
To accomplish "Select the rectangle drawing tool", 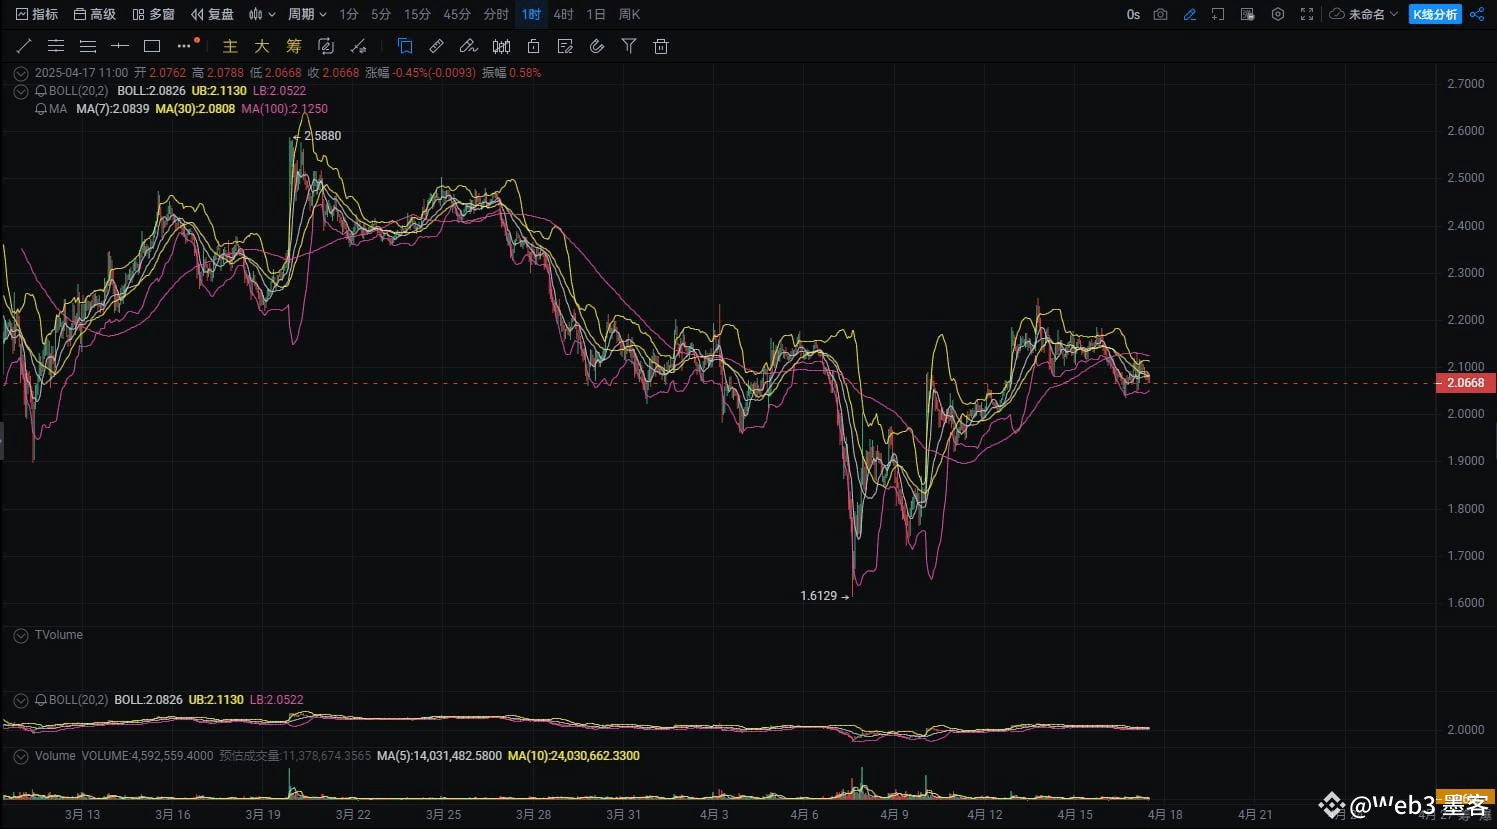I will coord(152,46).
